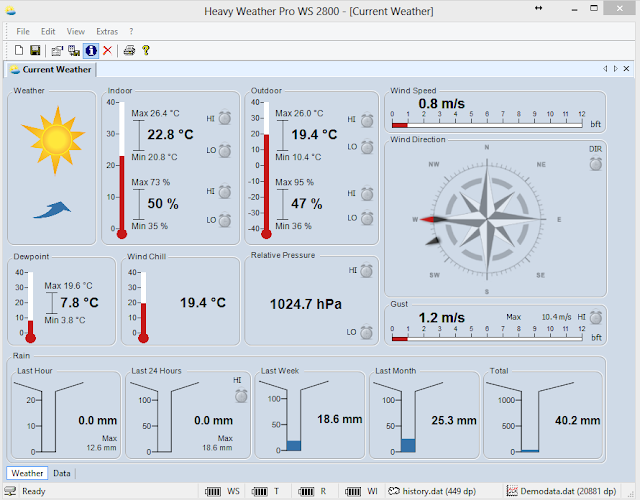Click the Indoor thermometer gauge

[122, 169]
